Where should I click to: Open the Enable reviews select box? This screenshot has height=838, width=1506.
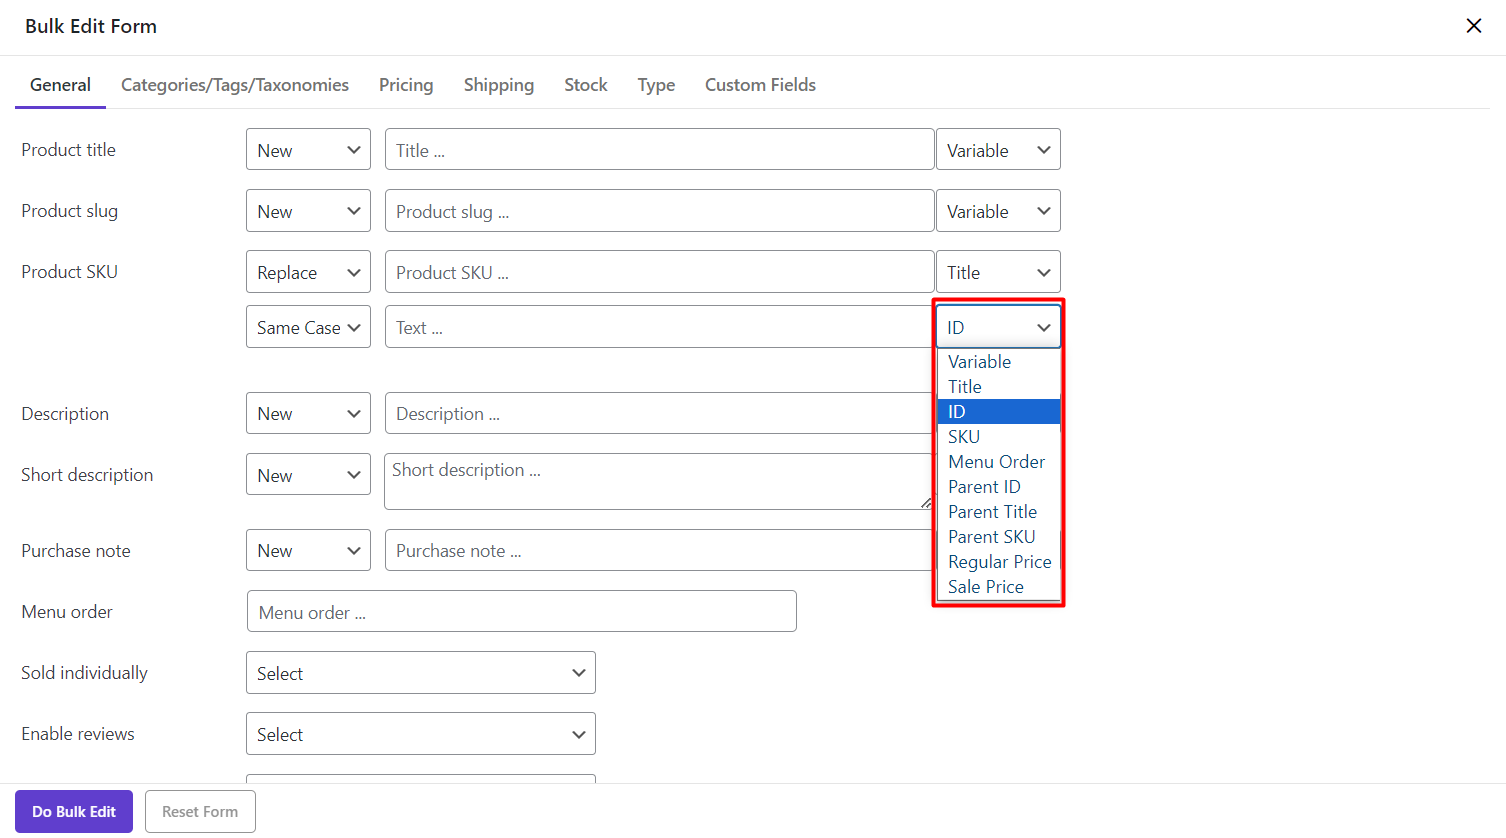coord(420,734)
